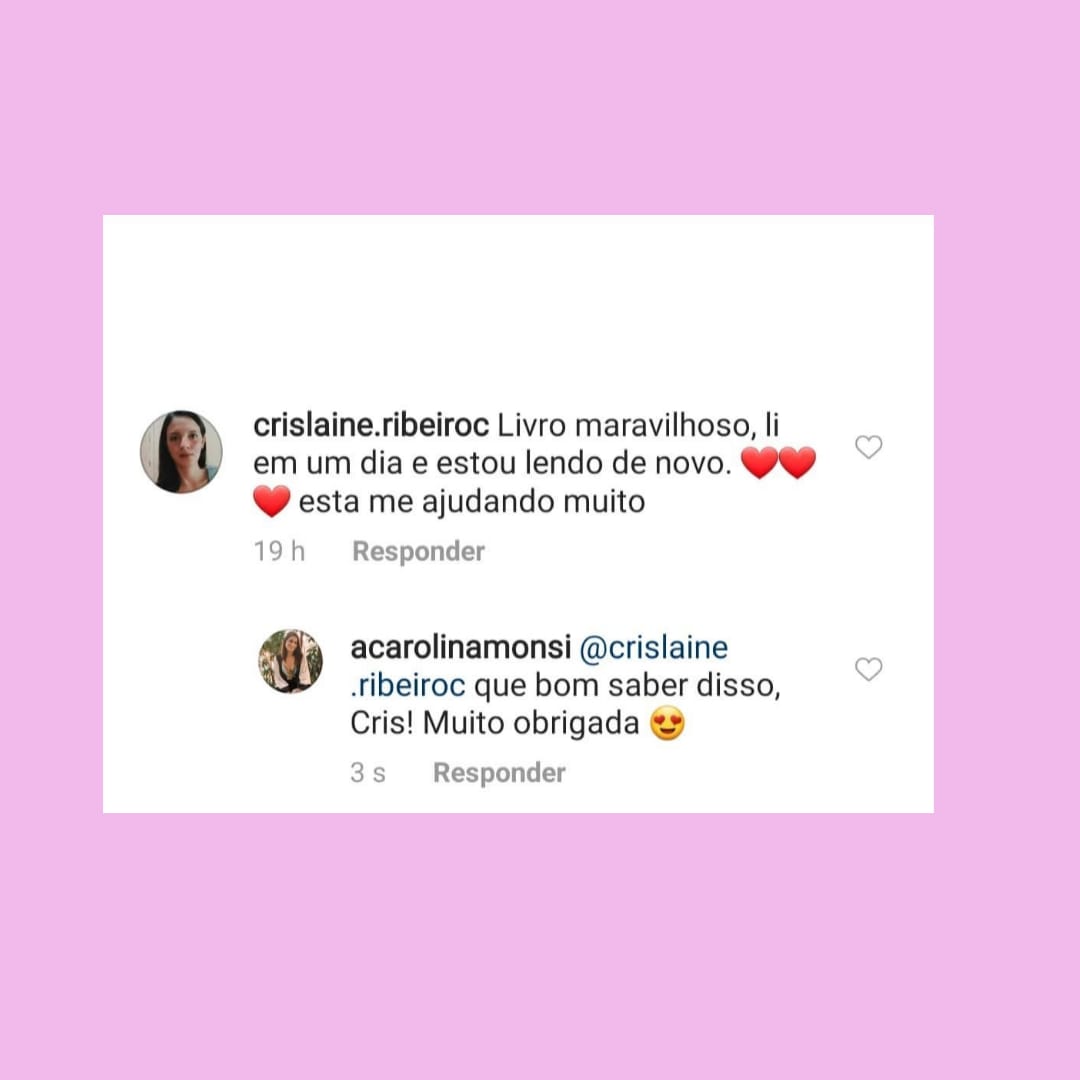Viewport: 1080px width, 1080px height.
Task: Click Responder under the 19 h comment
Action: pos(418,552)
